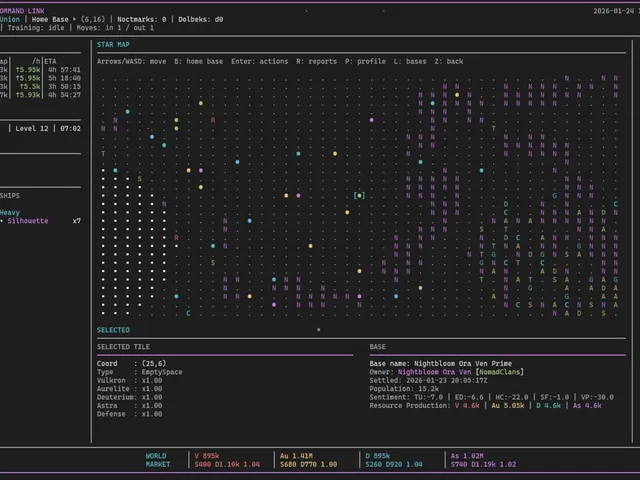Select the yellow S marker above the white dot field
The height and width of the screenshot is (480, 640).
click(140, 179)
